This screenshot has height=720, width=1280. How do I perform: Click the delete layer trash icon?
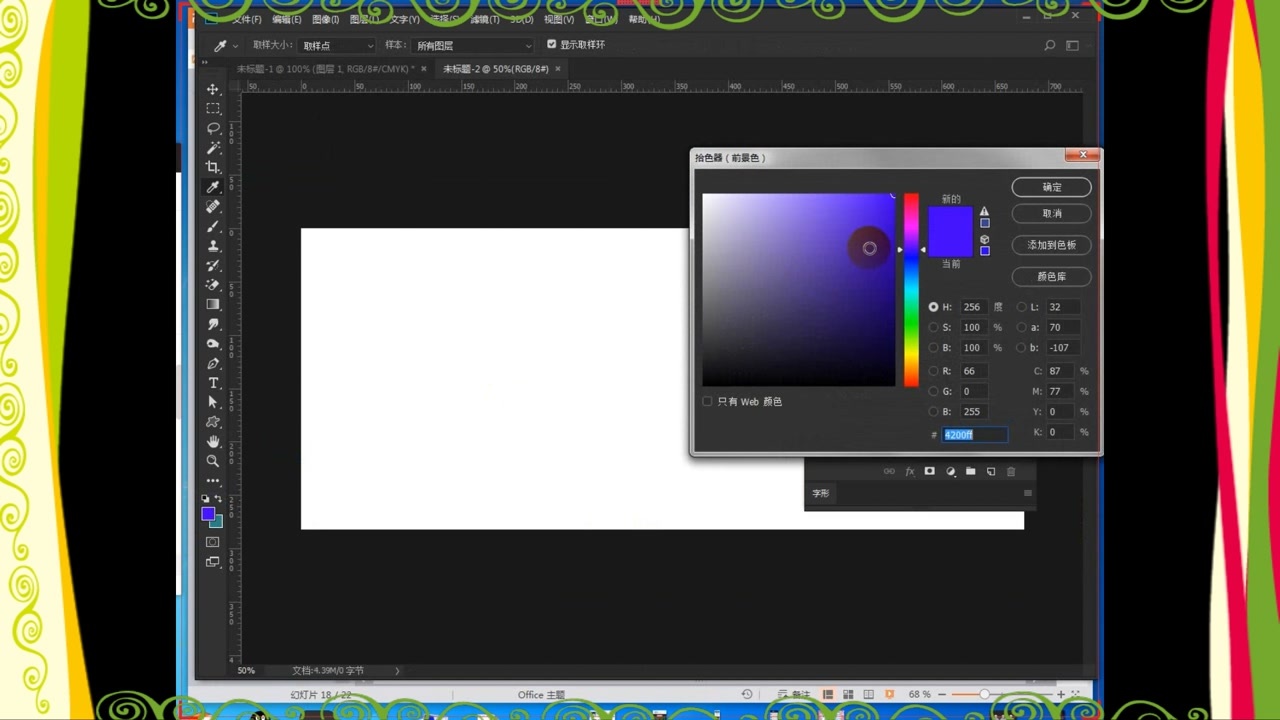(1011, 471)
